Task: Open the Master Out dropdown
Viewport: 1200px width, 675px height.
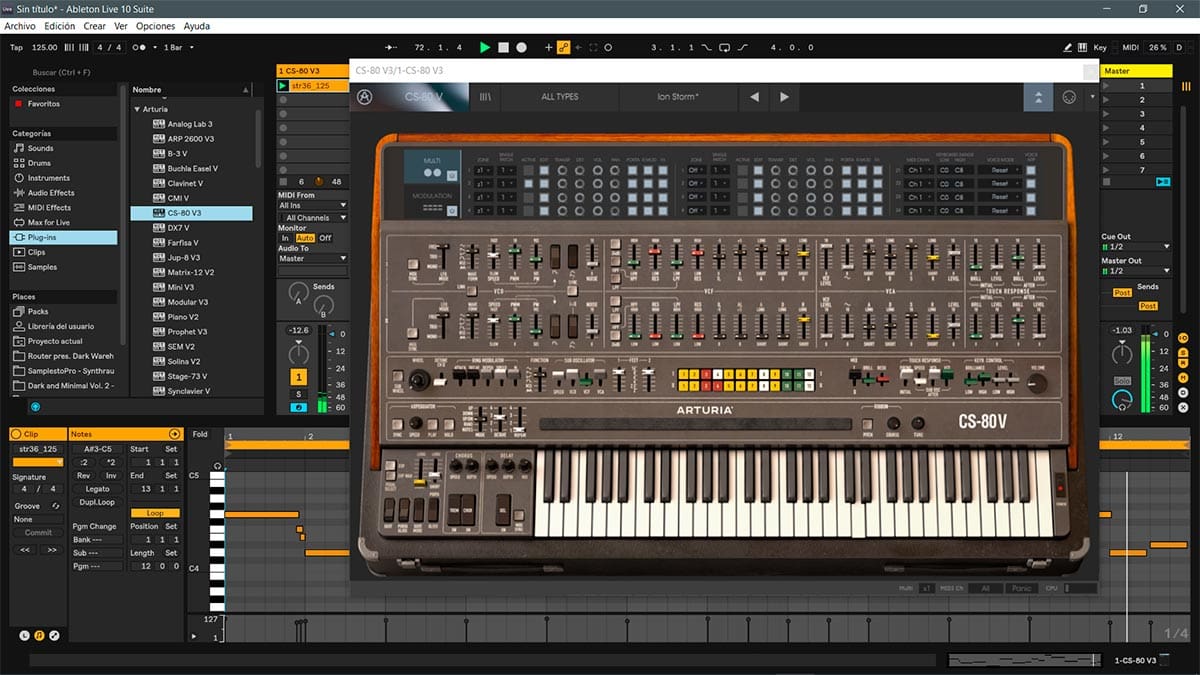Action: pos(1136,270)
